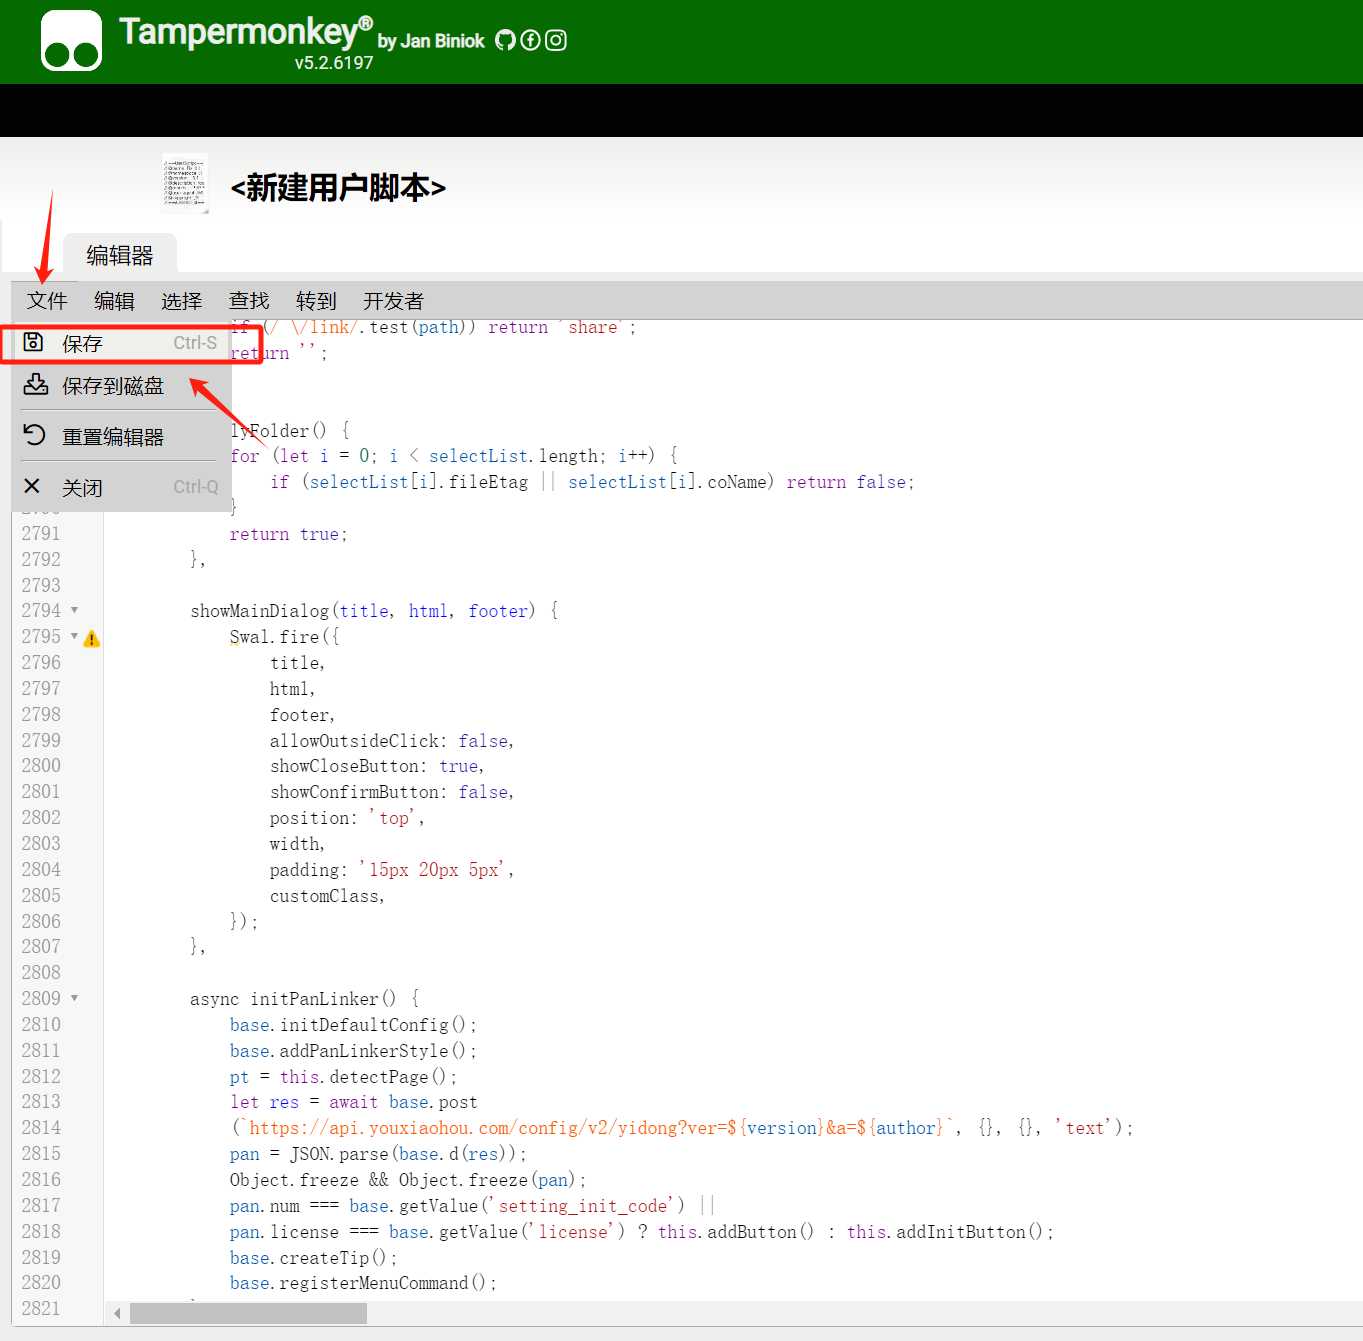1363x1341 pixels.
Task: Click 'base.createTip();' code line
Action: coord(313,1258)
